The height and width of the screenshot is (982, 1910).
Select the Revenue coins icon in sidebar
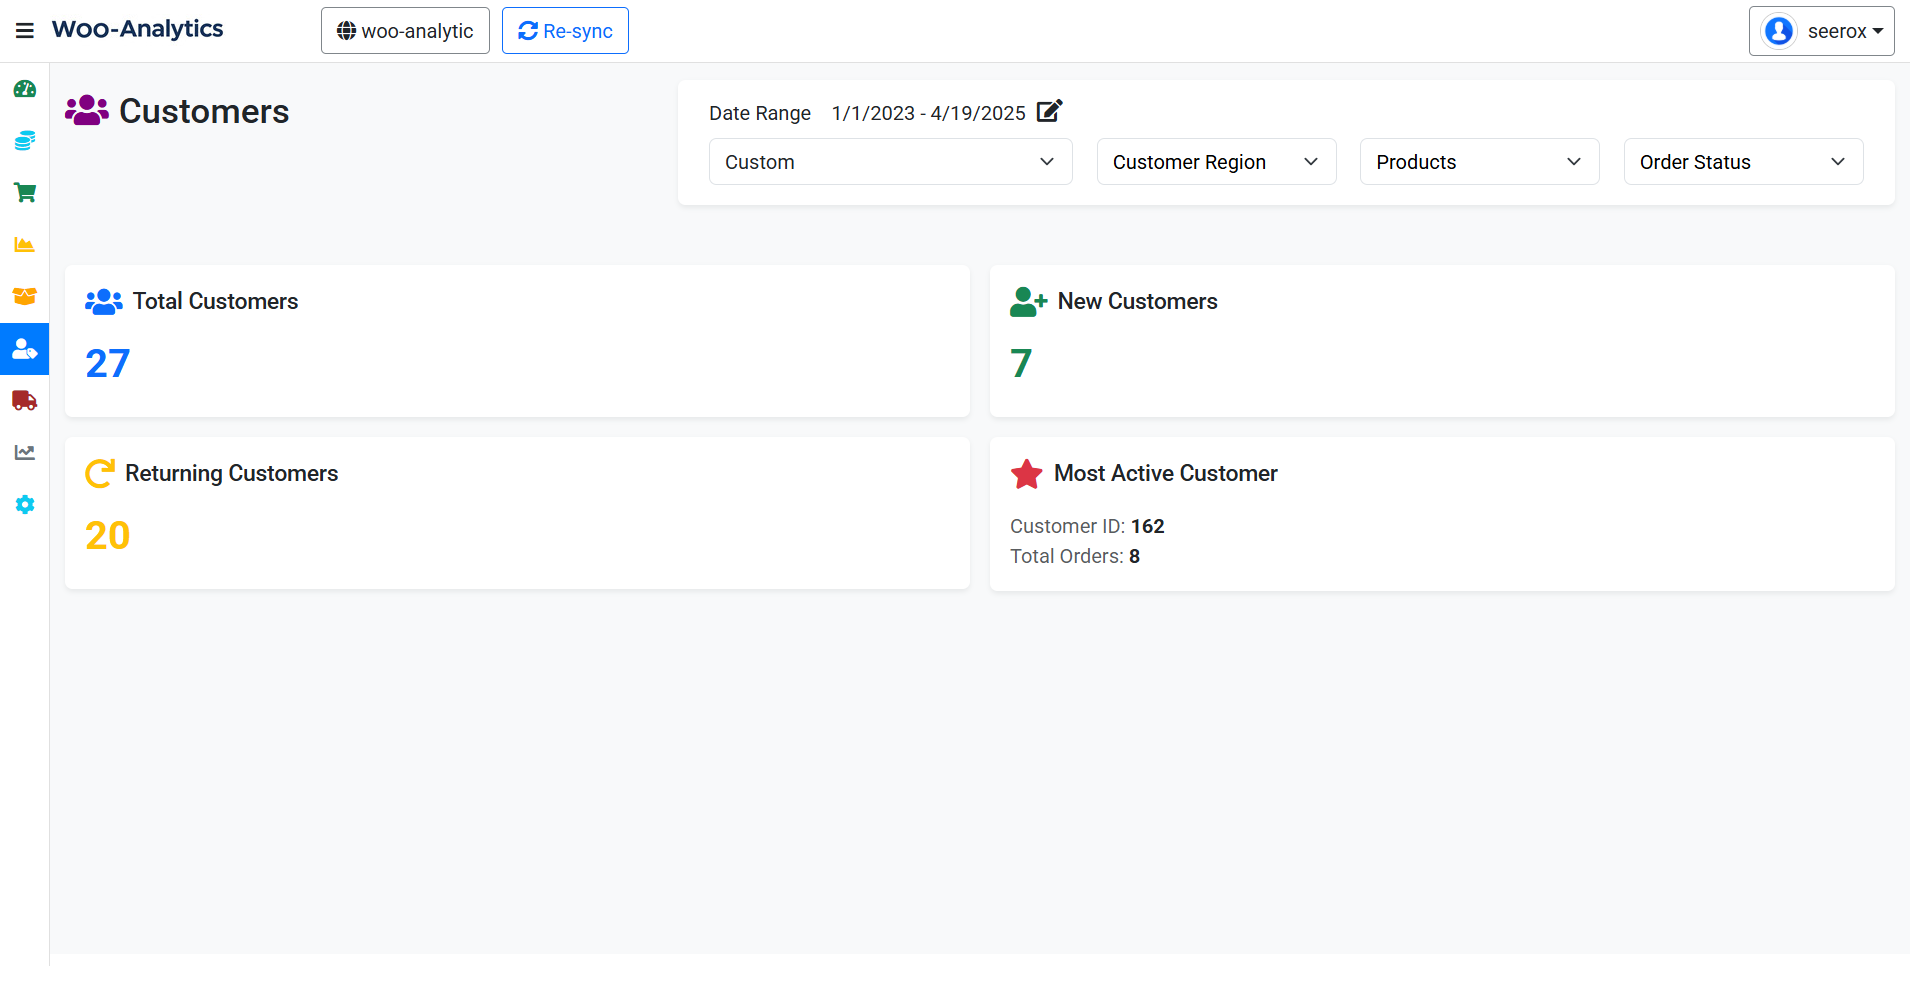[24, 140]
